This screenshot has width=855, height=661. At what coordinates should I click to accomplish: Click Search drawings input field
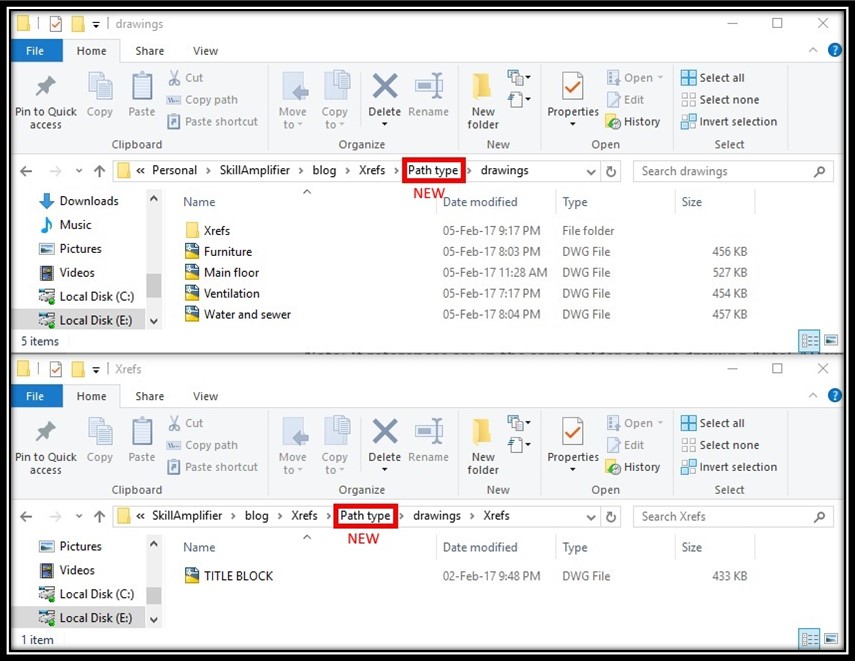(733, 171)
